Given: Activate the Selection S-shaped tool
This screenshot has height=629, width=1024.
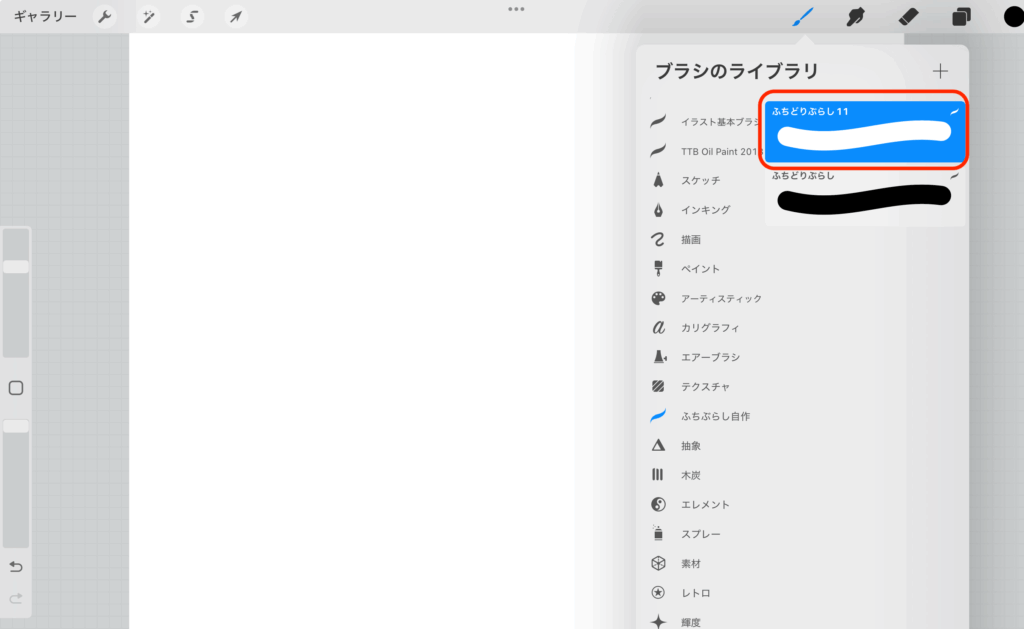Looking at the screenshot, I should click(x=192, y=16).
